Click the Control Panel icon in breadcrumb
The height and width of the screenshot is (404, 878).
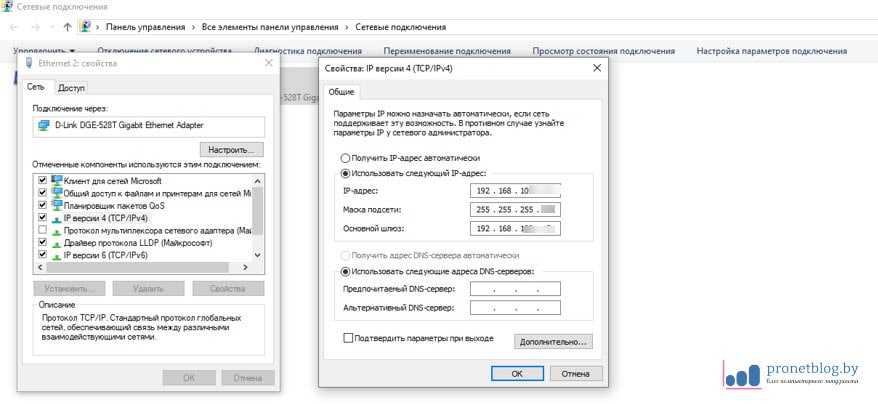click(88, 27)
